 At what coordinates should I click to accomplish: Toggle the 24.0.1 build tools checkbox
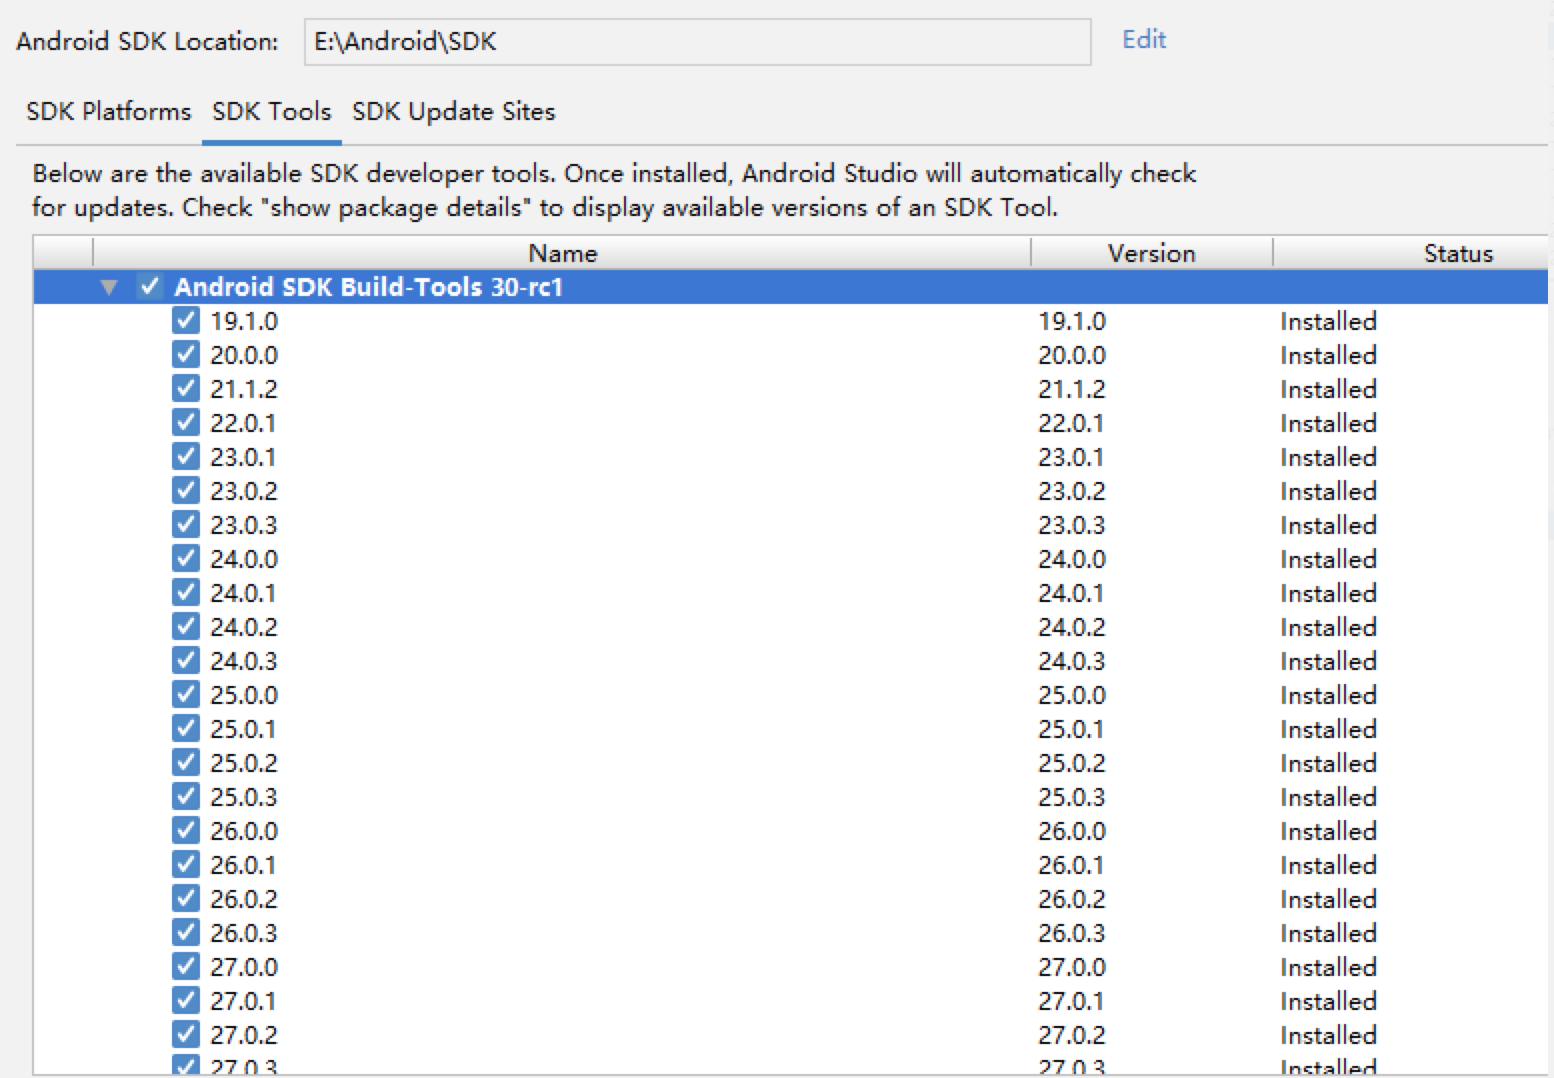click(185, 593)
